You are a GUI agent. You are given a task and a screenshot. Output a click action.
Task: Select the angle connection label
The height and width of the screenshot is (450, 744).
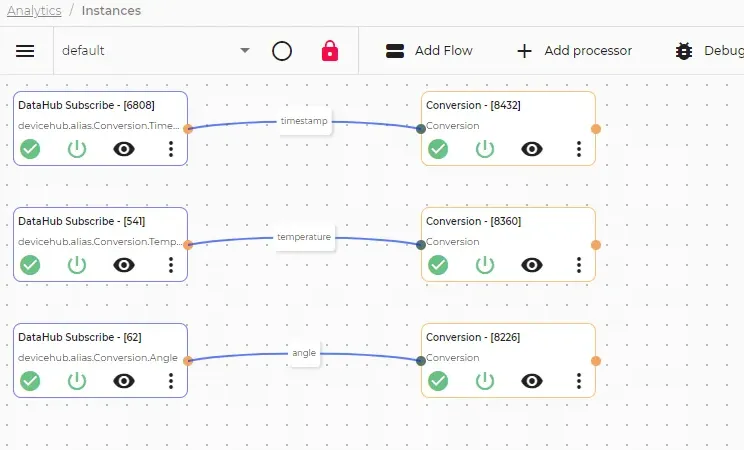(x=304, y=353)
